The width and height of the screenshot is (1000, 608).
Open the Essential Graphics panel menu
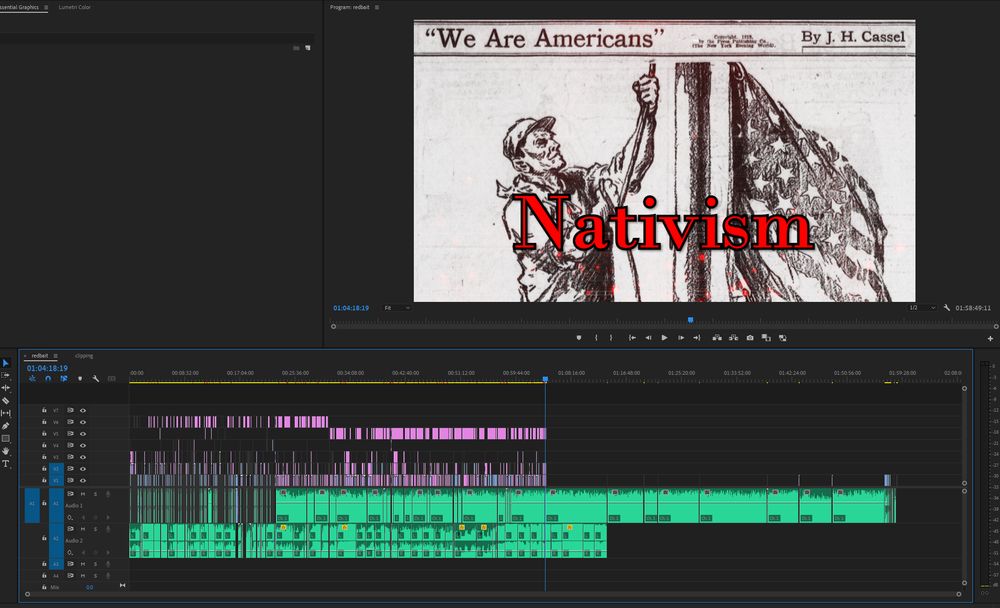pyautogui.click(x=46, y=8)
